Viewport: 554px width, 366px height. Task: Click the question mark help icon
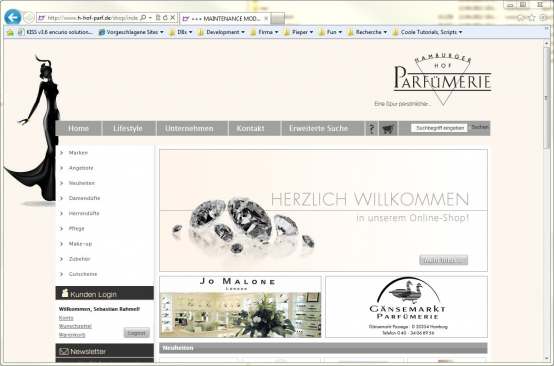click(x=371, y=129)
